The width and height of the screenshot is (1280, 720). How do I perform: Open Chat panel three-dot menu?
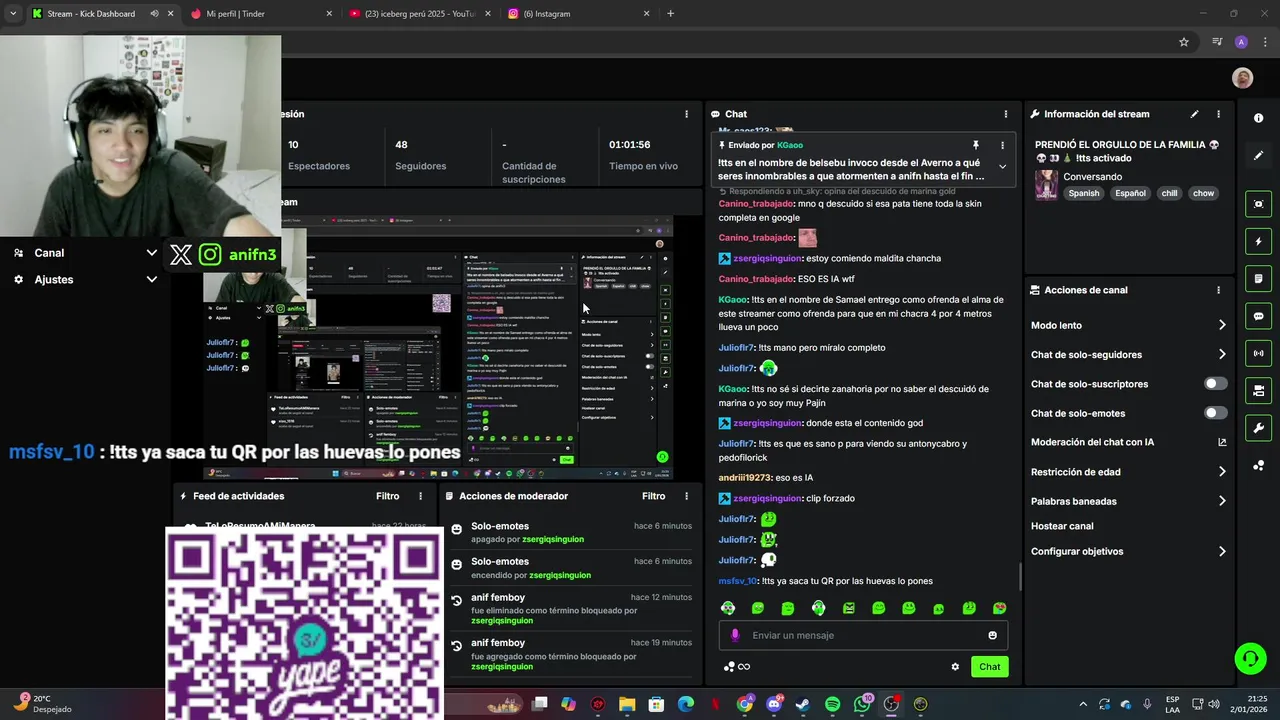[x=1006, y=114]
